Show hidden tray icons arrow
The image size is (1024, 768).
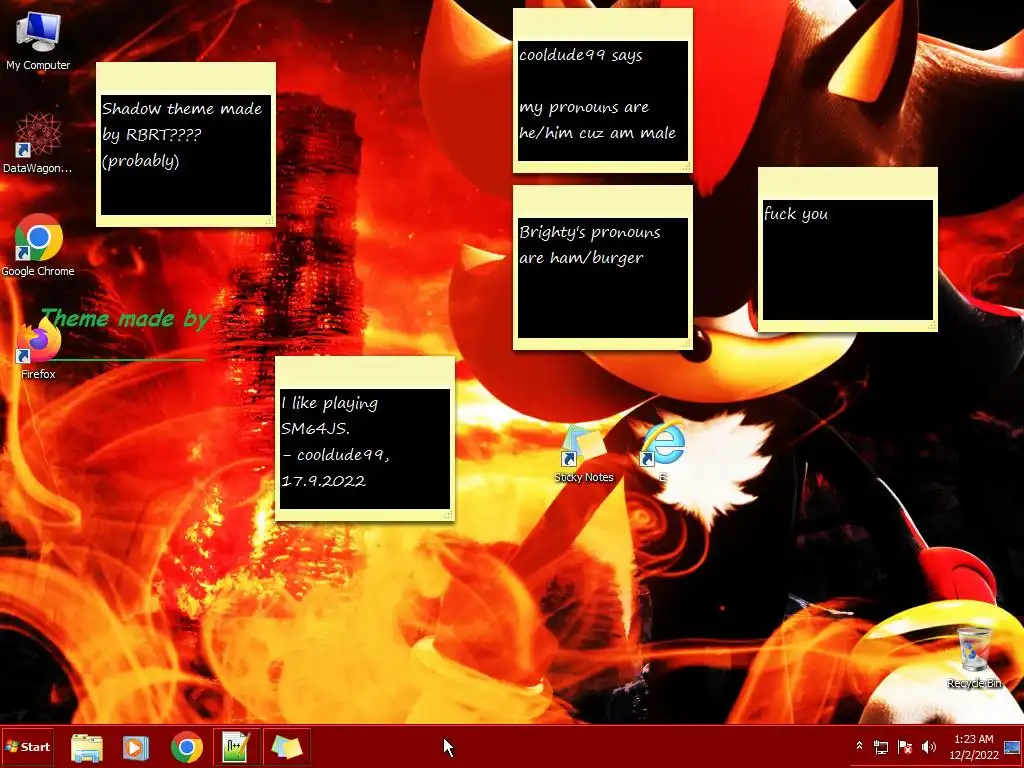[859, 746]
